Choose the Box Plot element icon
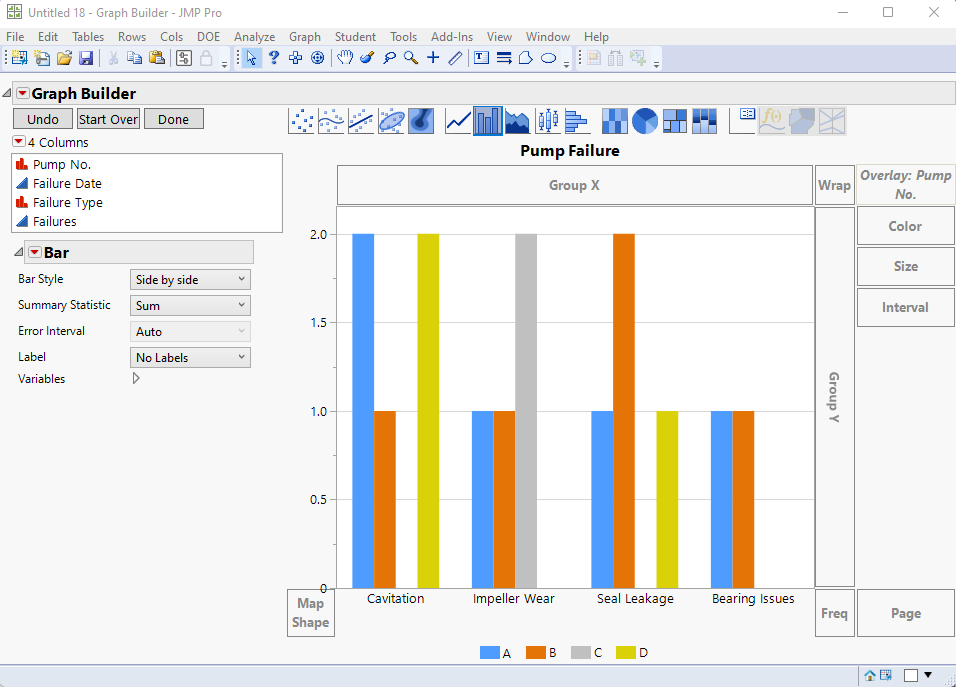956x687 pixels. point(548,121)
